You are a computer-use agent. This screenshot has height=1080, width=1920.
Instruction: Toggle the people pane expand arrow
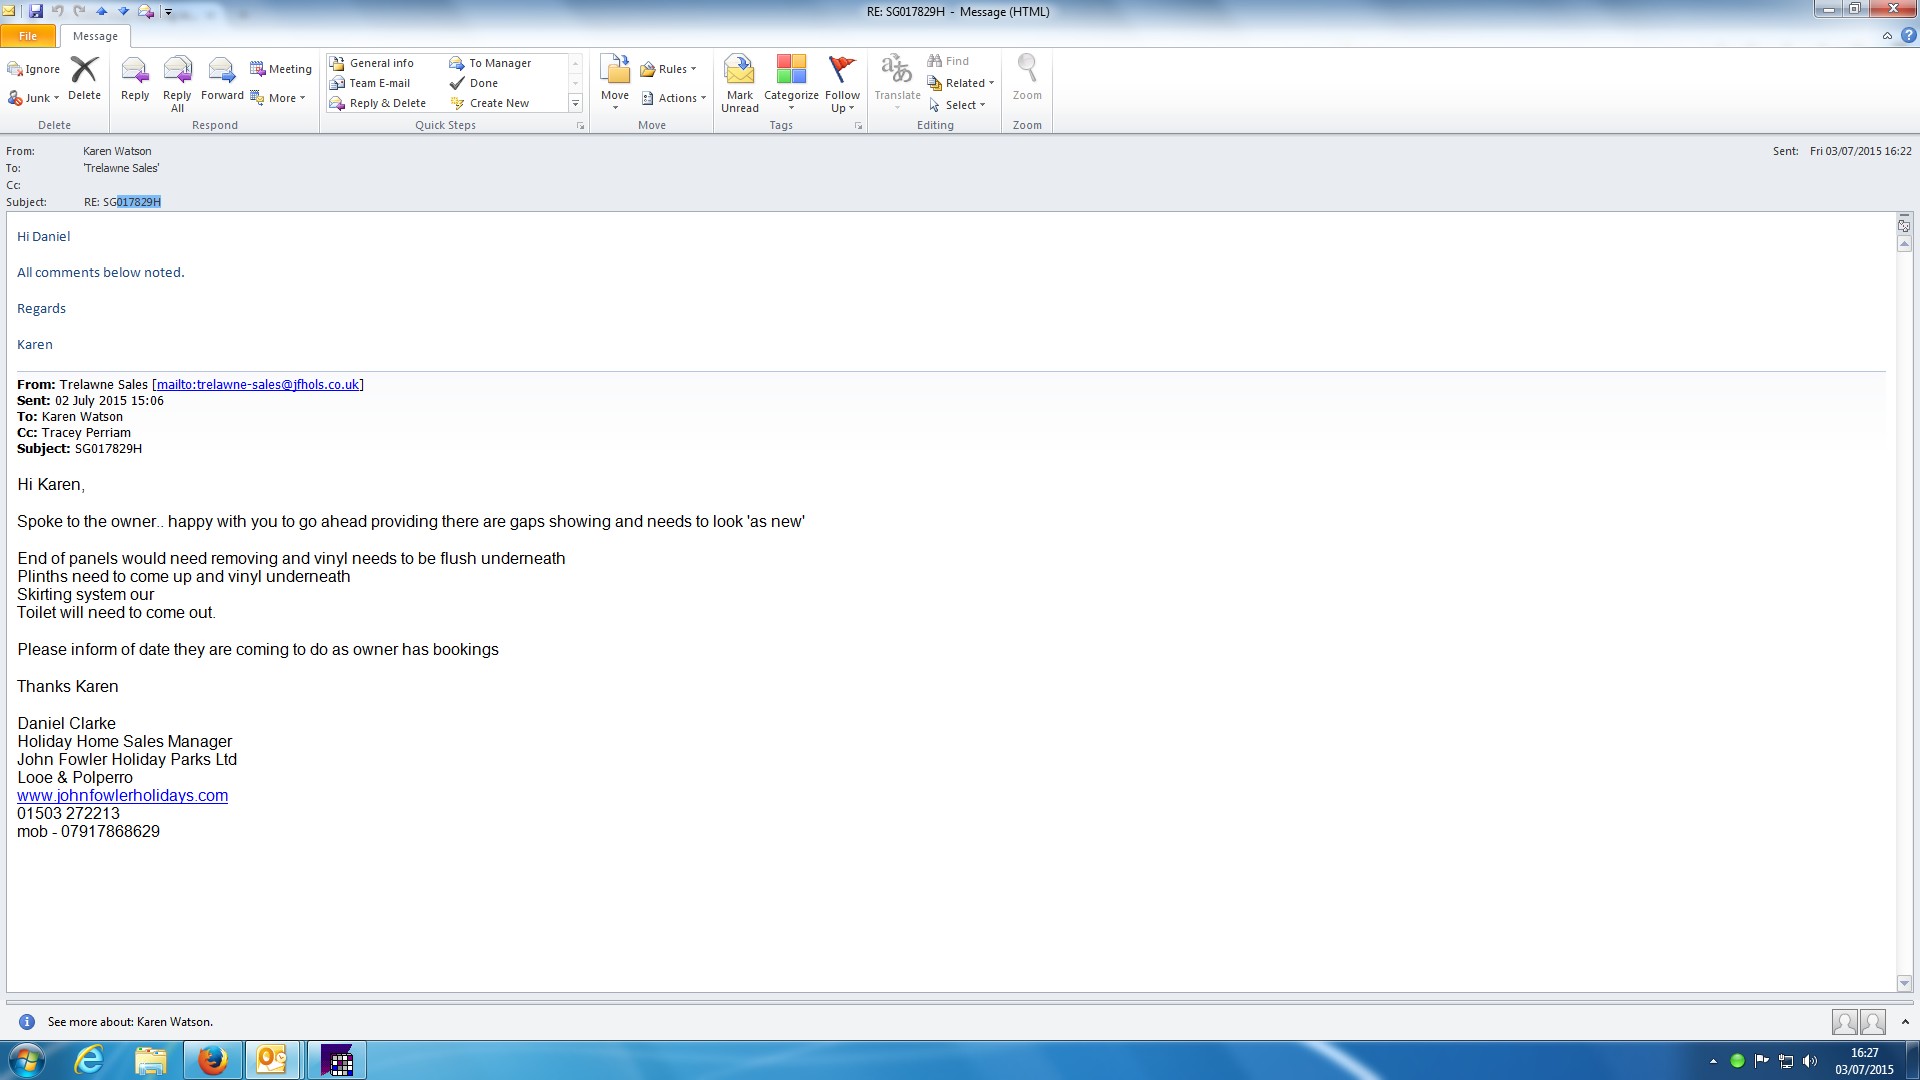pos(1905,1022)
